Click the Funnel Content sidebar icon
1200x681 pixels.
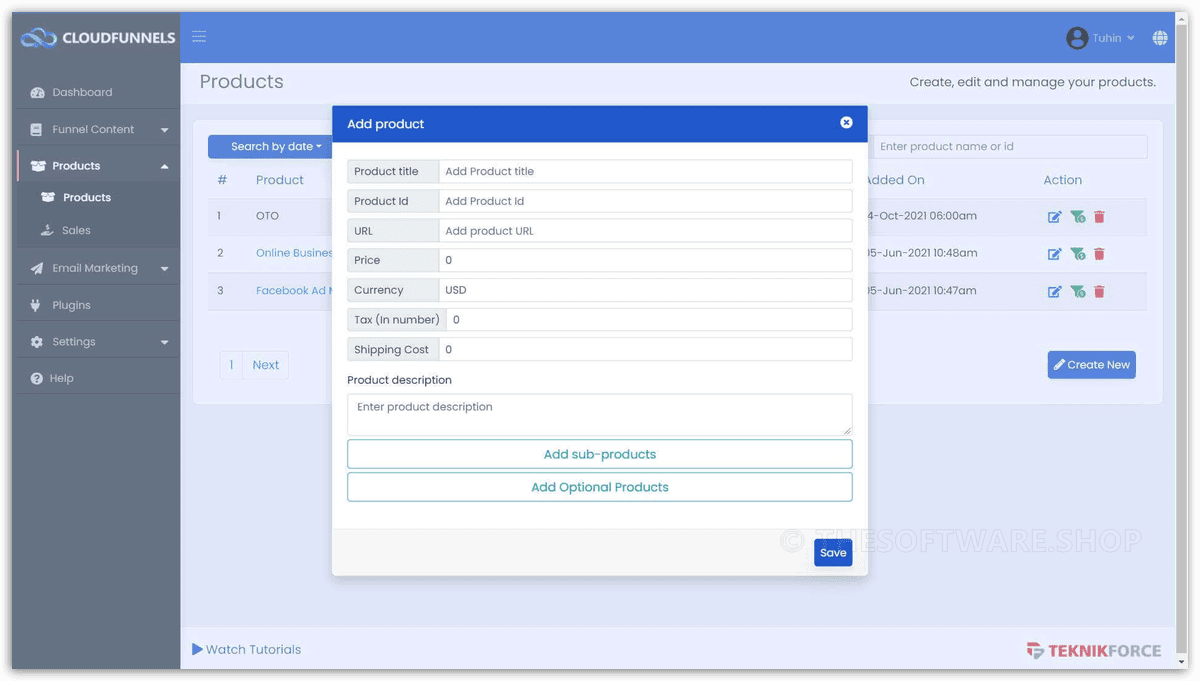pos(36,129)
